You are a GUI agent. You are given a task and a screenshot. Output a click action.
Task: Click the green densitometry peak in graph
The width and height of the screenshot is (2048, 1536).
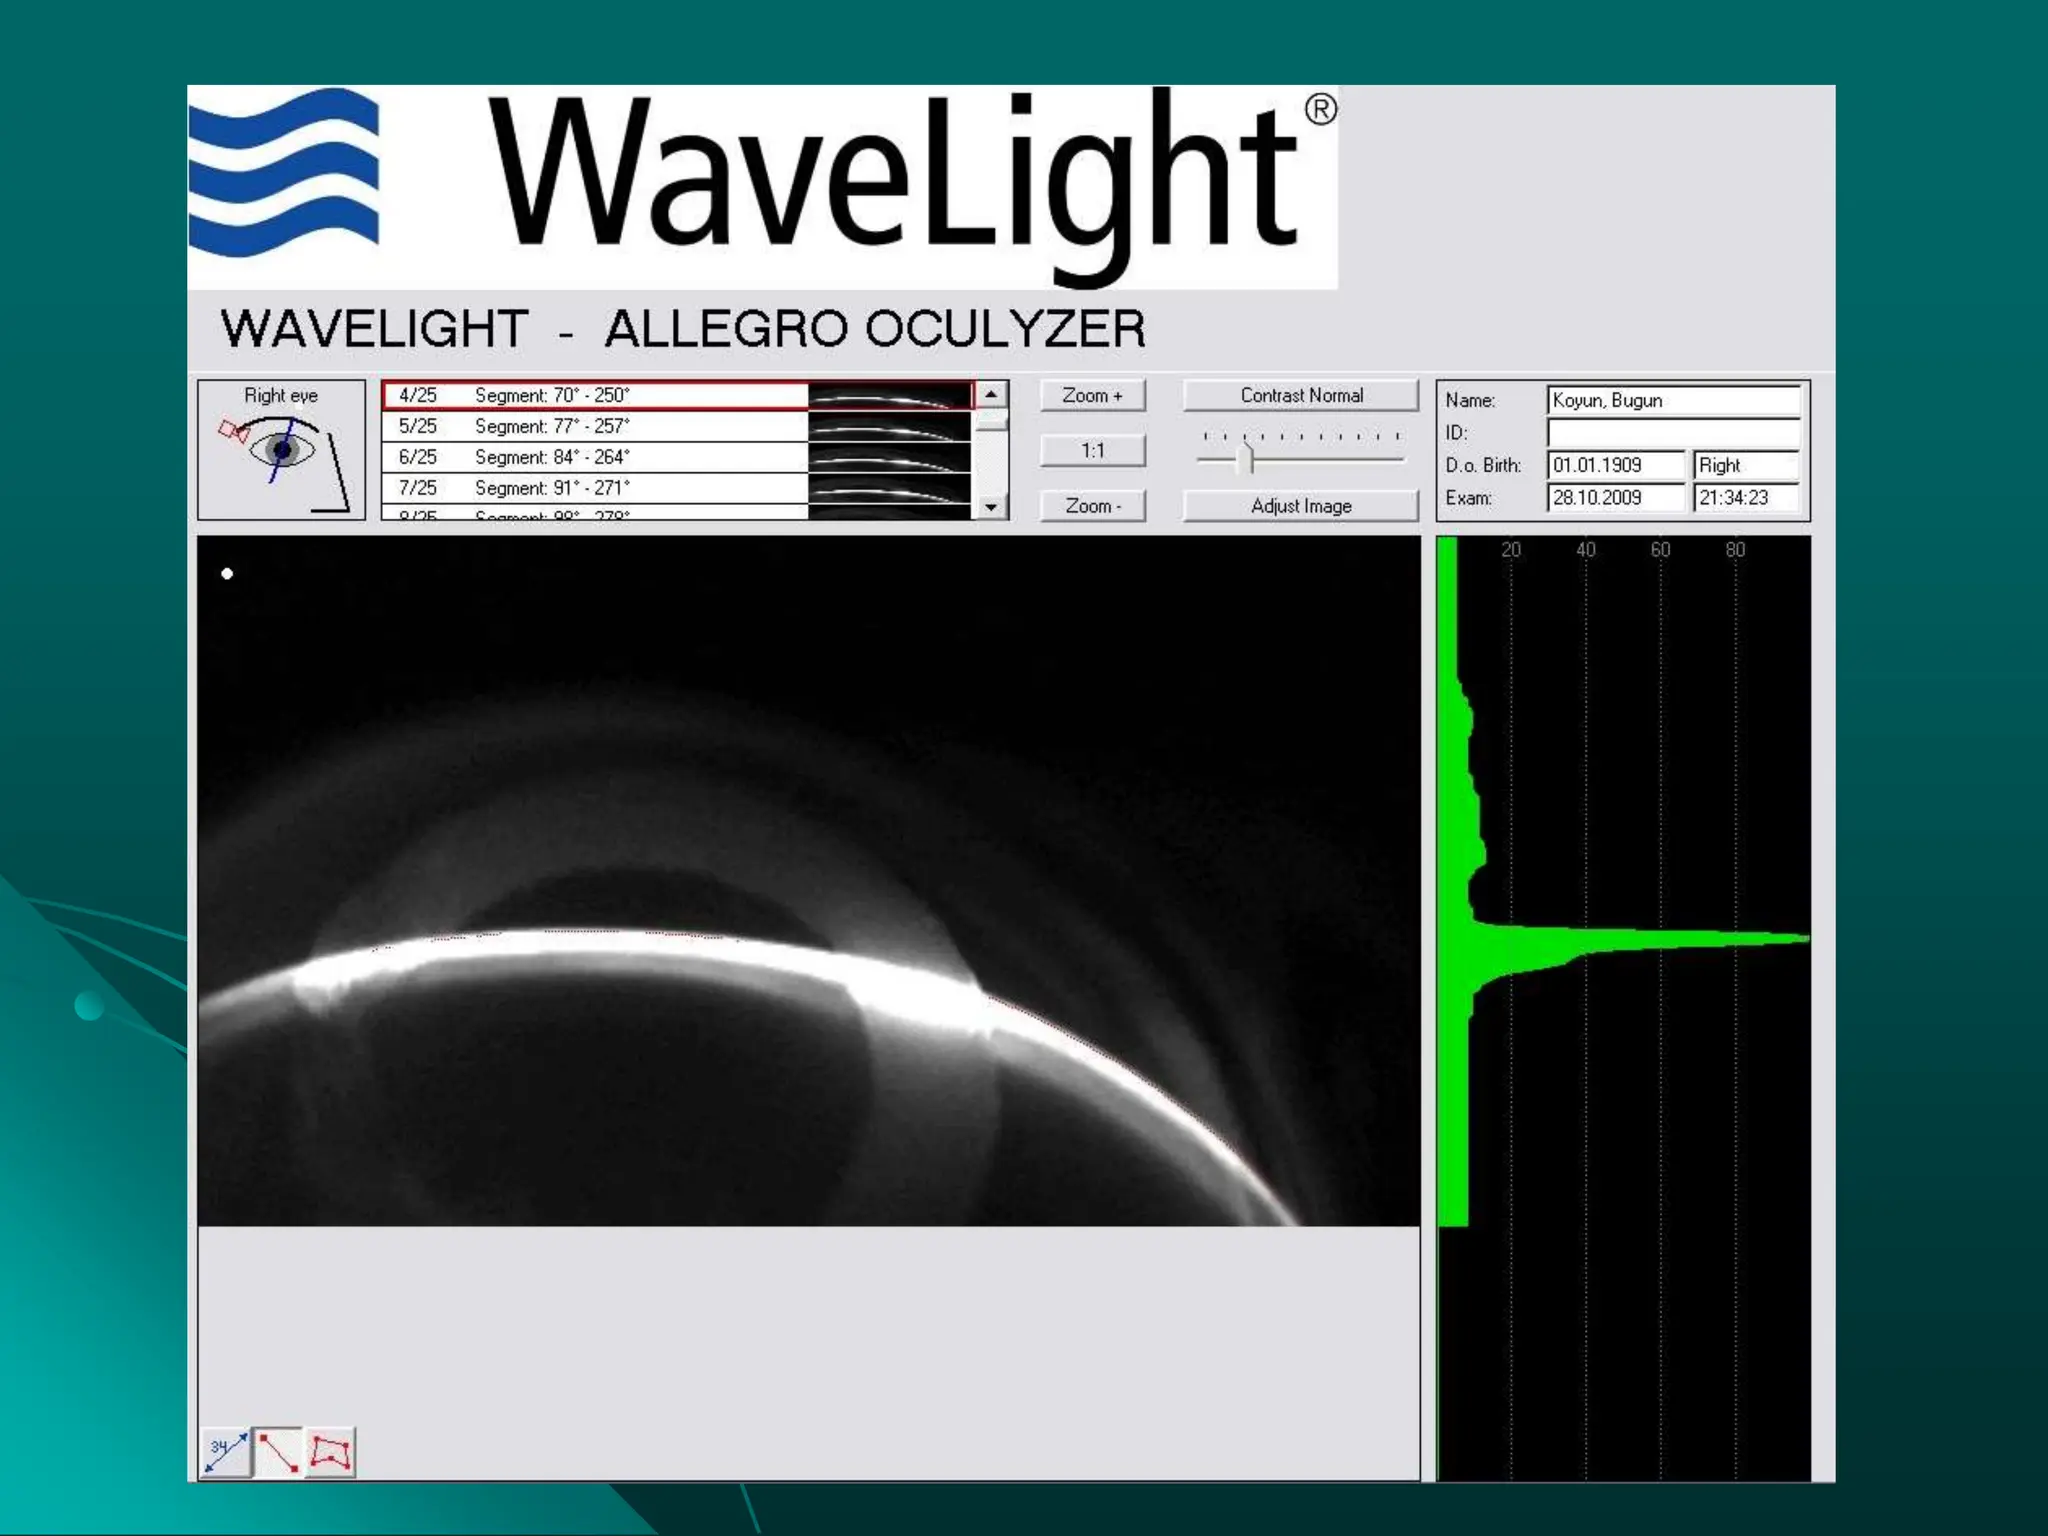pyautogui.click(x=1700, y=939)
